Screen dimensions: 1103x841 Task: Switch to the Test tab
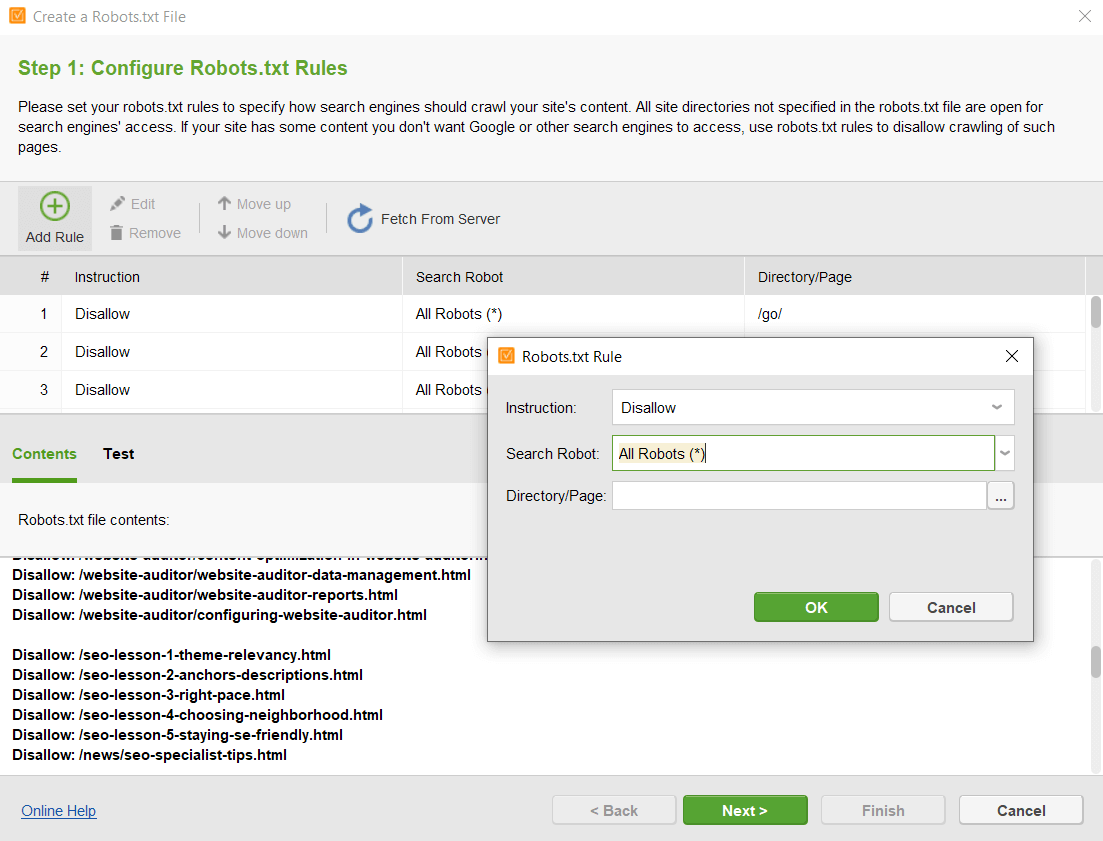coord(118,454)
